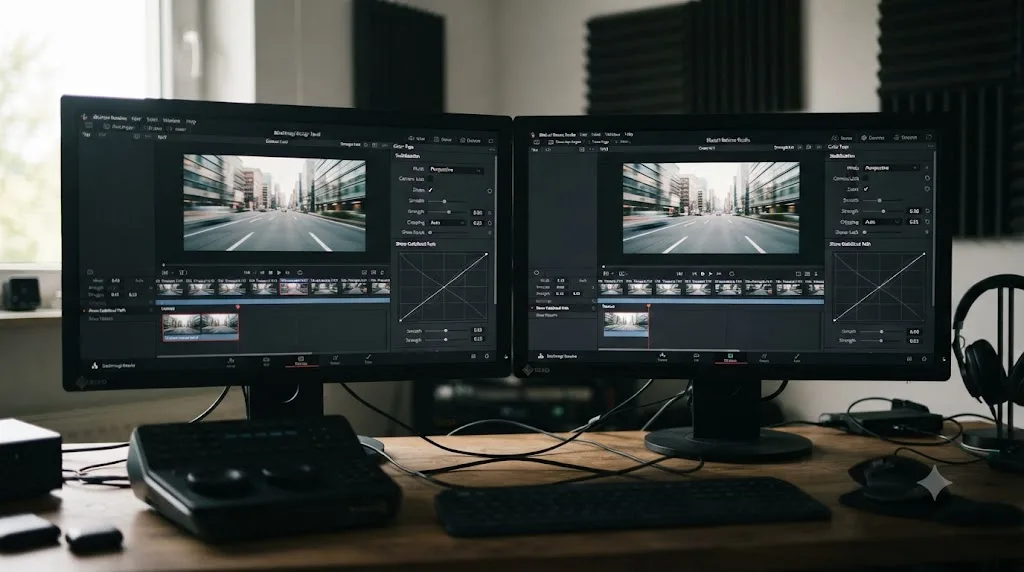Collapse the Show Stabilized Path row, right monitor side panel
This screenshot has width=1024, height=572.
coord(532,308)
